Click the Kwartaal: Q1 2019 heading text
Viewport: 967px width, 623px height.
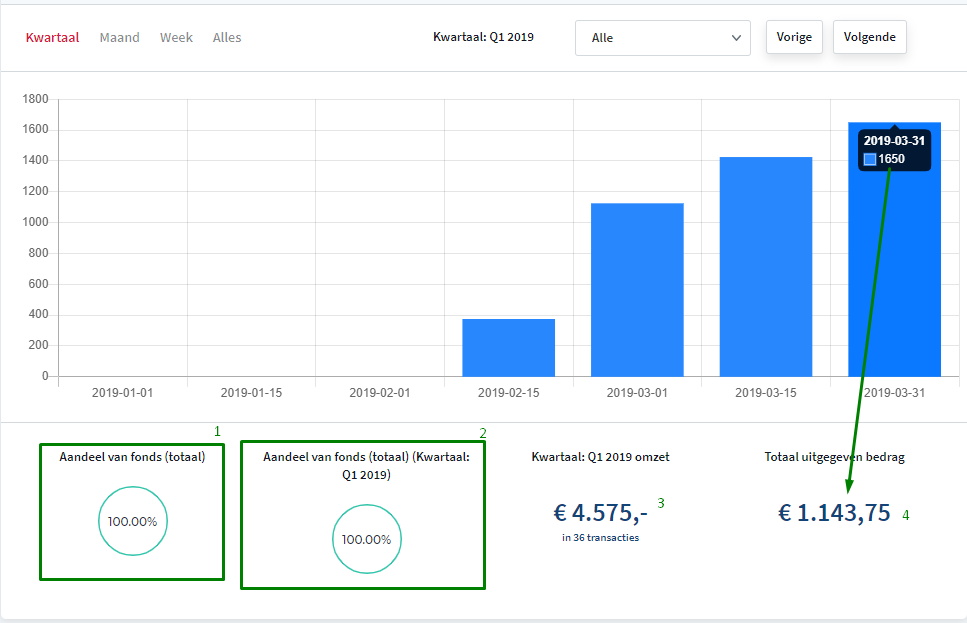[x=484, y=37]
